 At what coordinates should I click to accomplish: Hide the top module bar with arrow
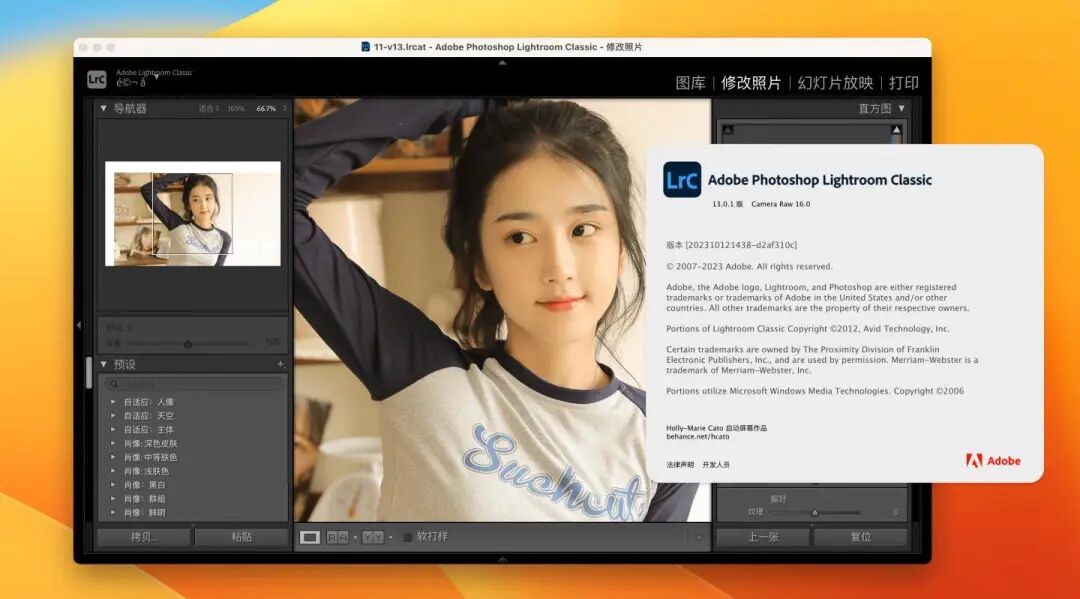(x=502, y=63)
